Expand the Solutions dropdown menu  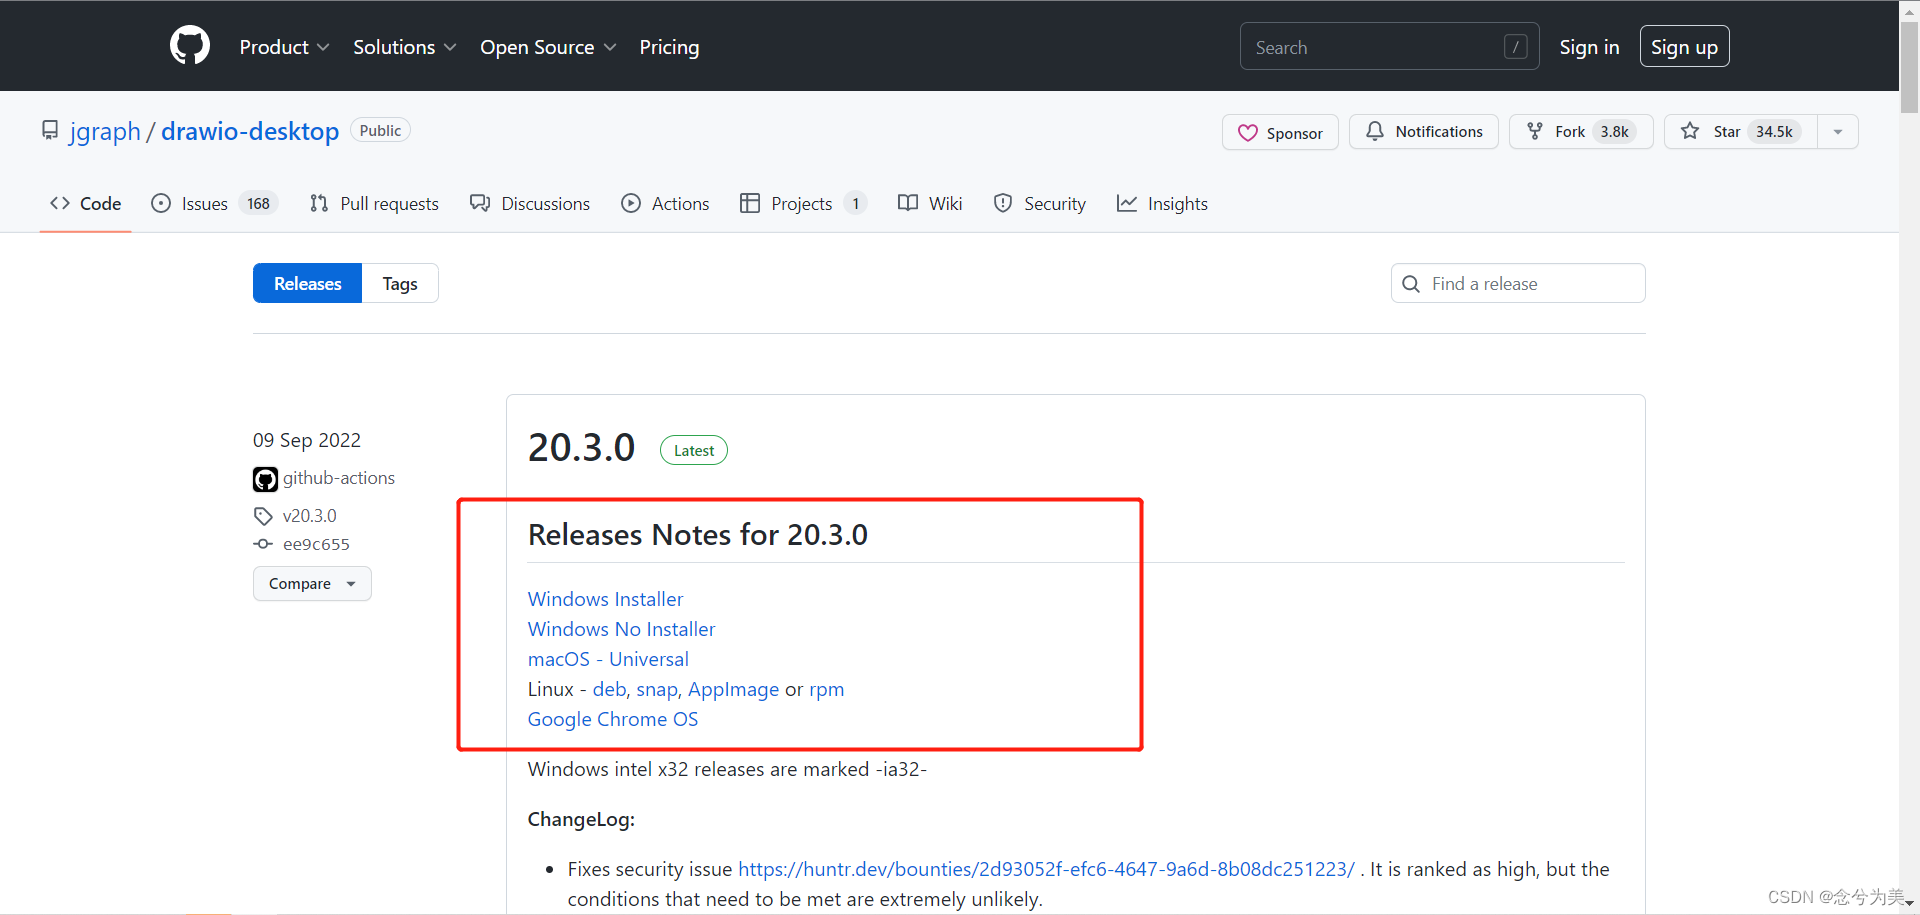(x=404, y=47)
